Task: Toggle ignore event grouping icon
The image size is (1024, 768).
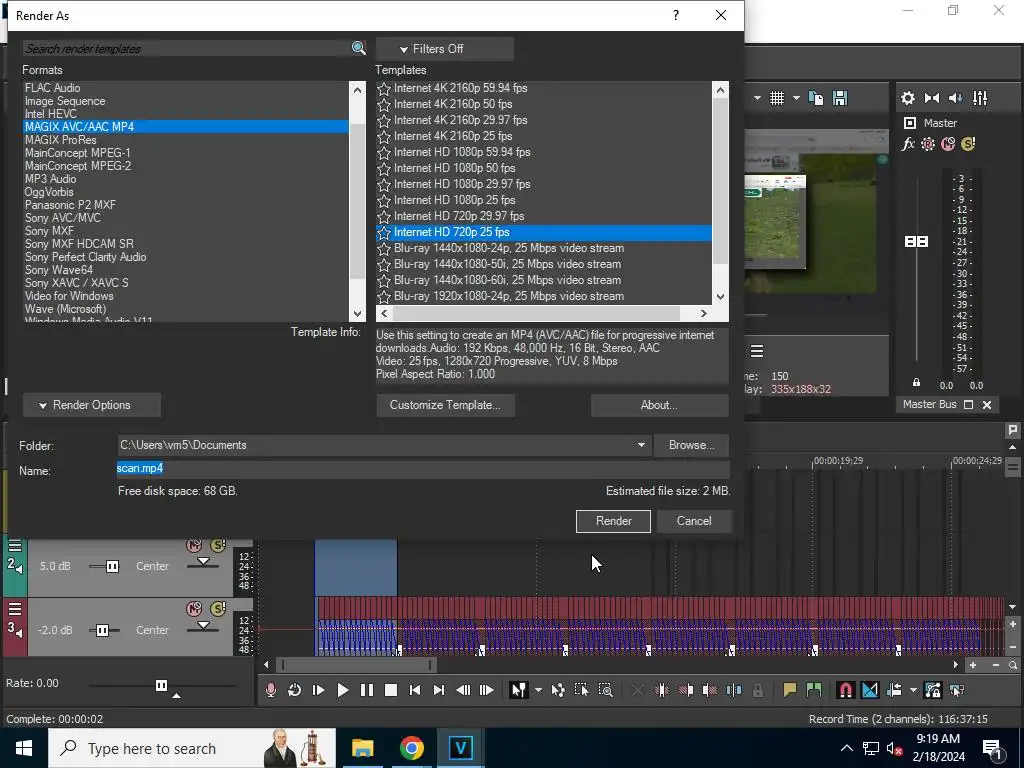Action: pos(957,690)
